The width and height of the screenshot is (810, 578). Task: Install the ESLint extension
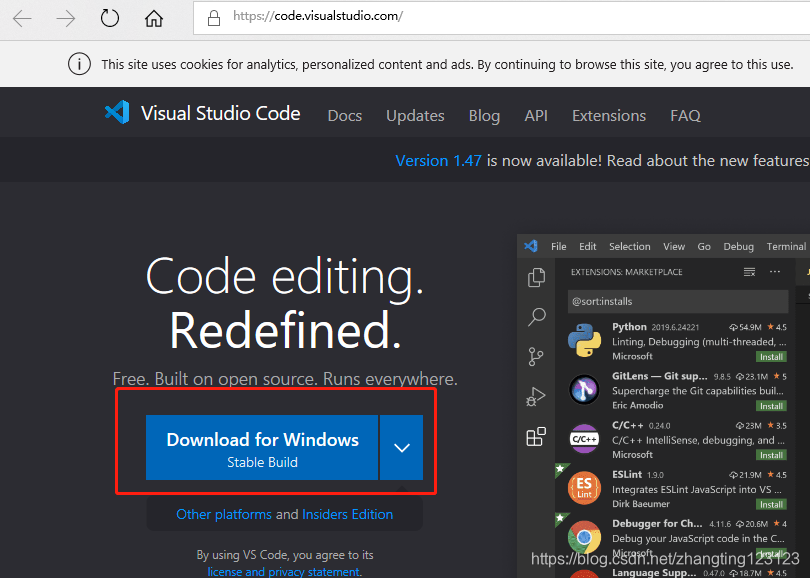(x=770, y=504)
